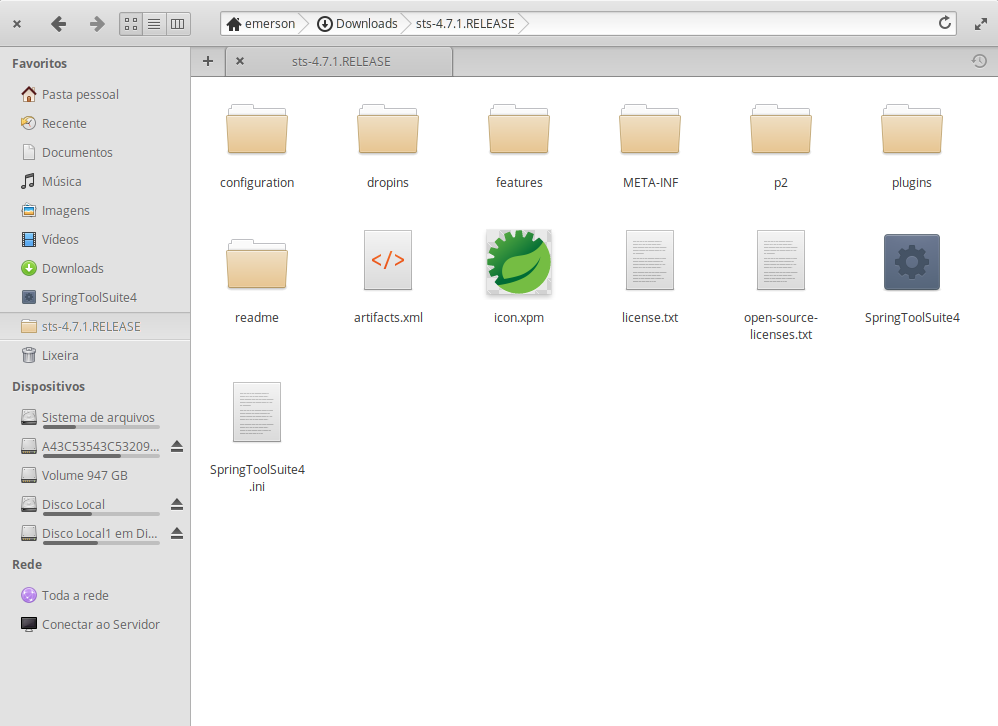The image size is (998, 726).
Task: Select the plugins folder
Action: (x=911, y=146)
